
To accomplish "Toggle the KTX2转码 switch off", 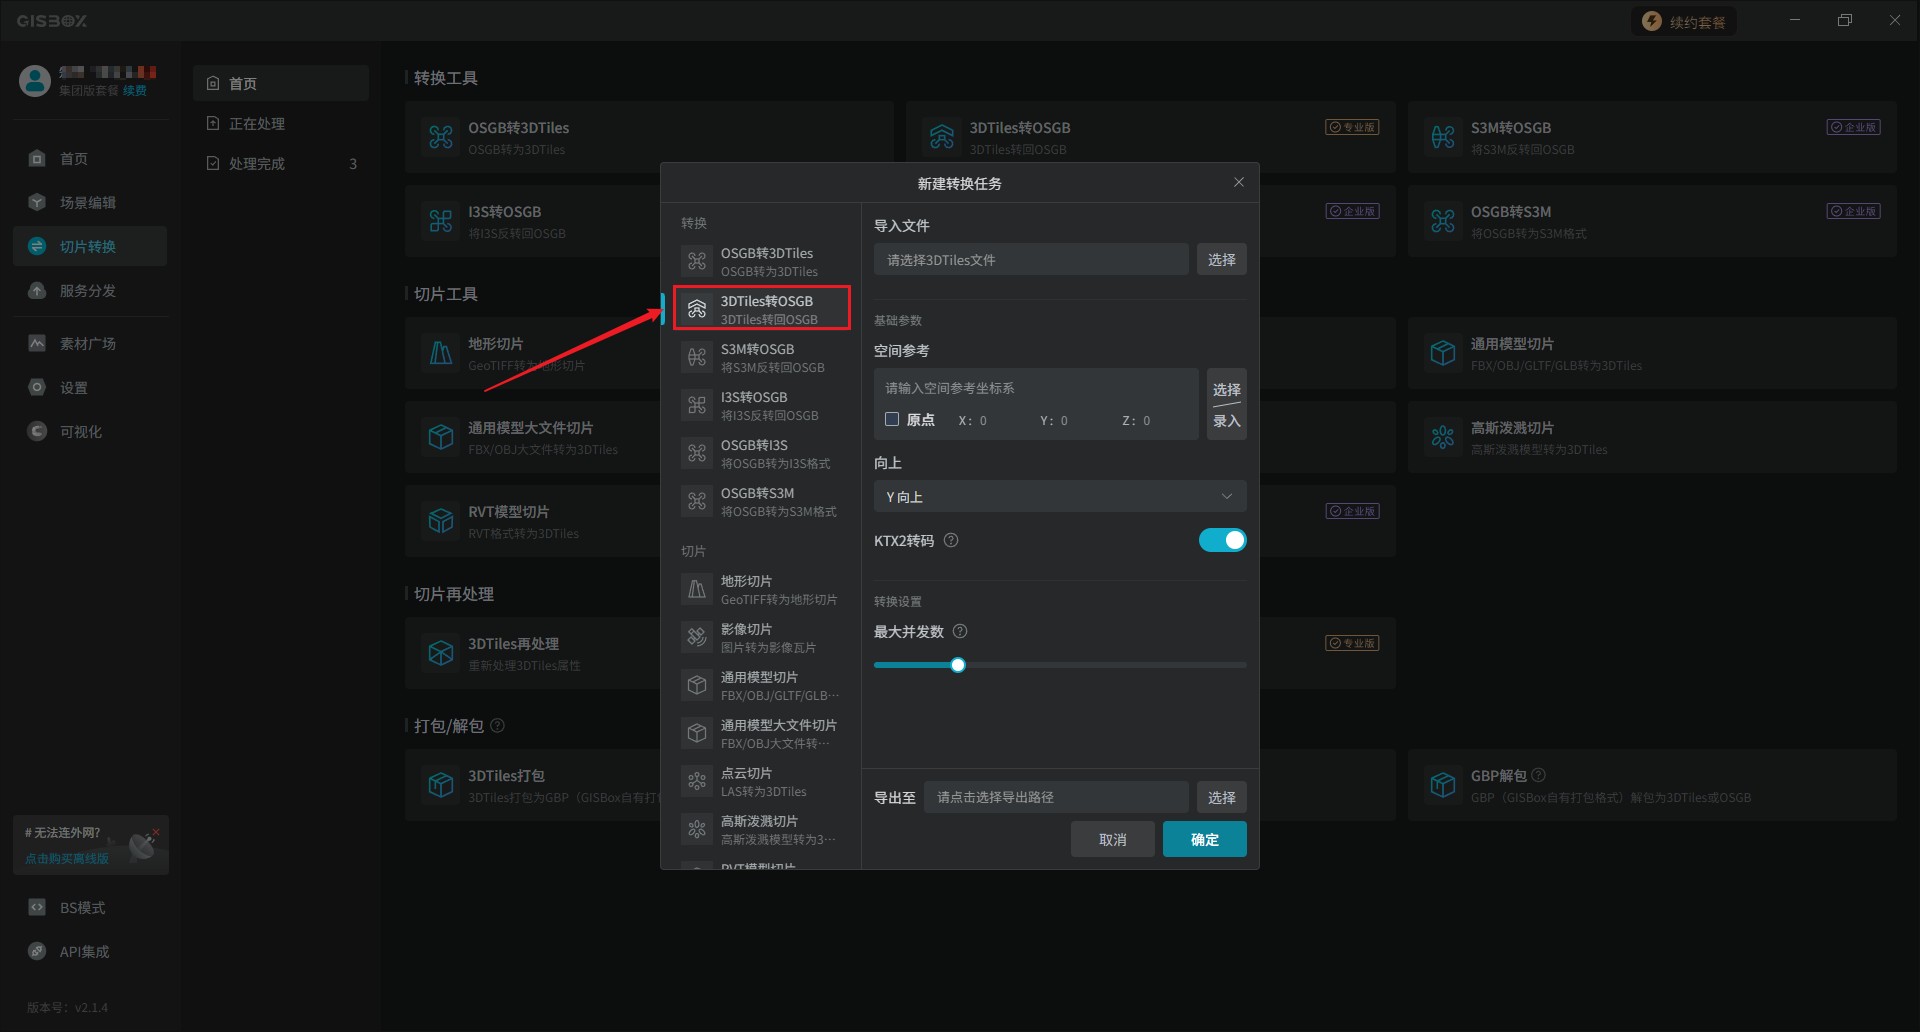I will point(1222,541).
